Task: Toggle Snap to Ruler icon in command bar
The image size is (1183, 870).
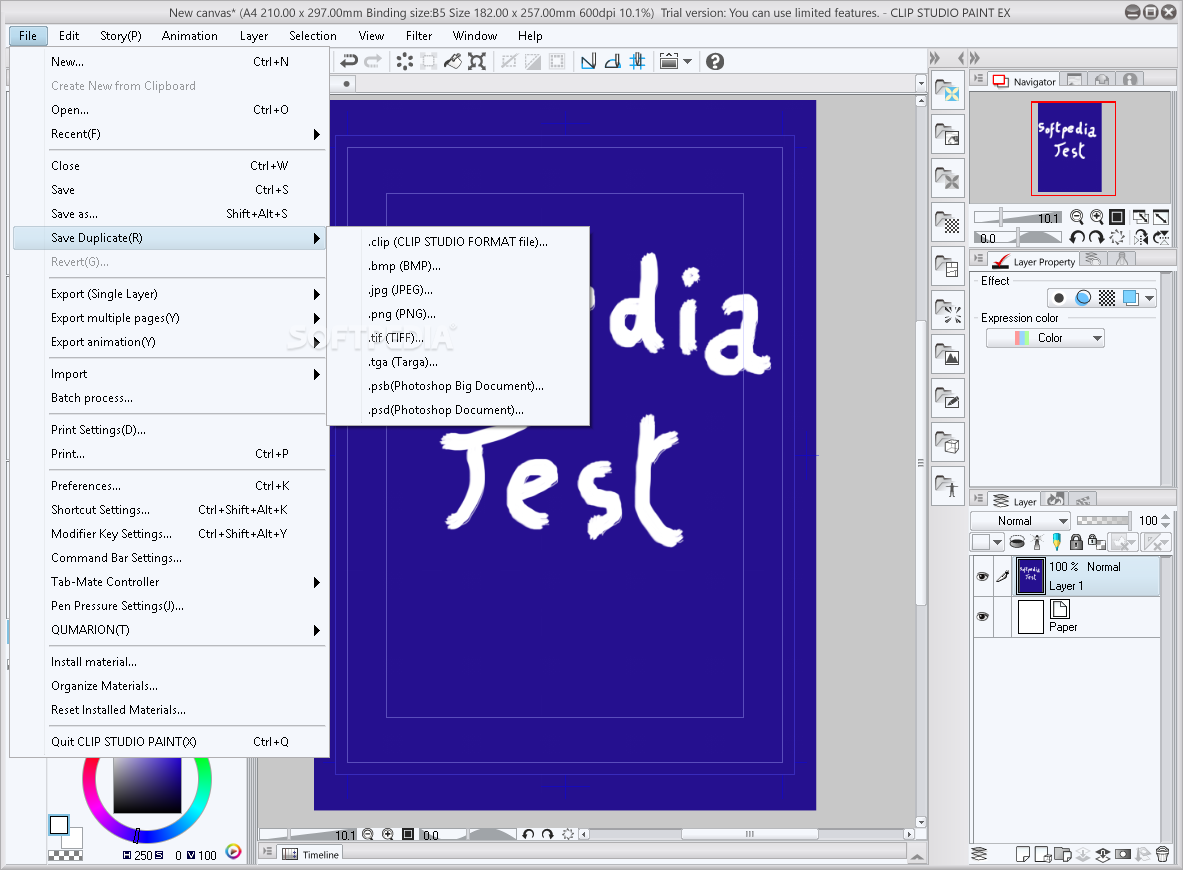Action: click(x=588, y=61)
